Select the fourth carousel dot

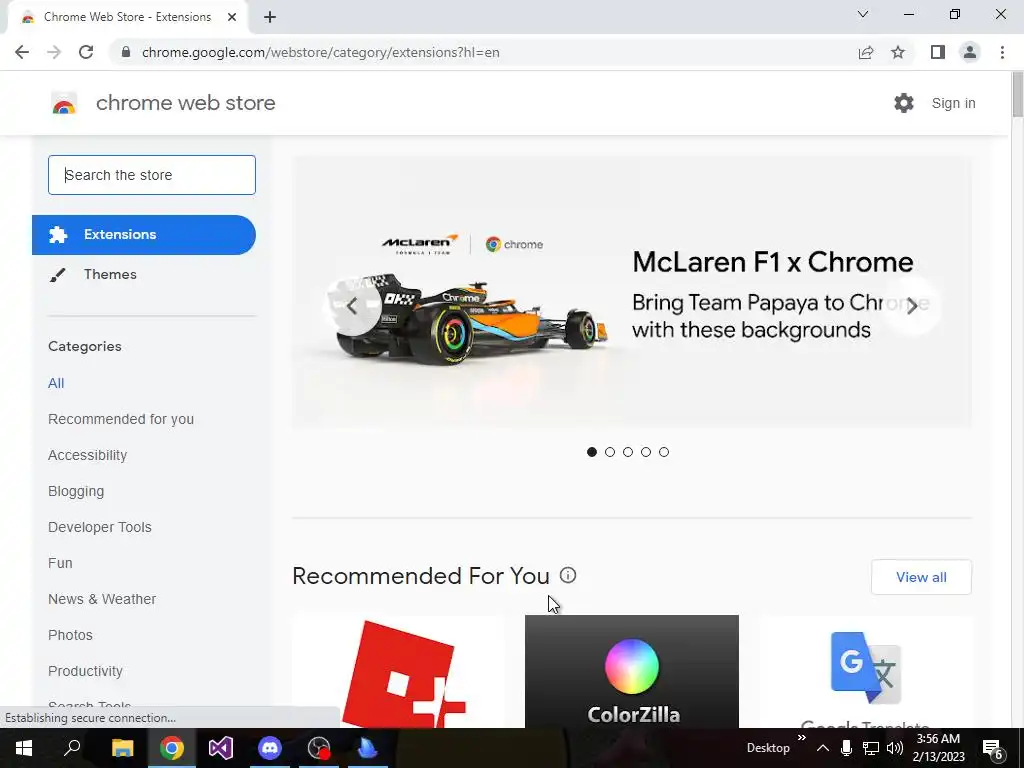pos(646,452)
